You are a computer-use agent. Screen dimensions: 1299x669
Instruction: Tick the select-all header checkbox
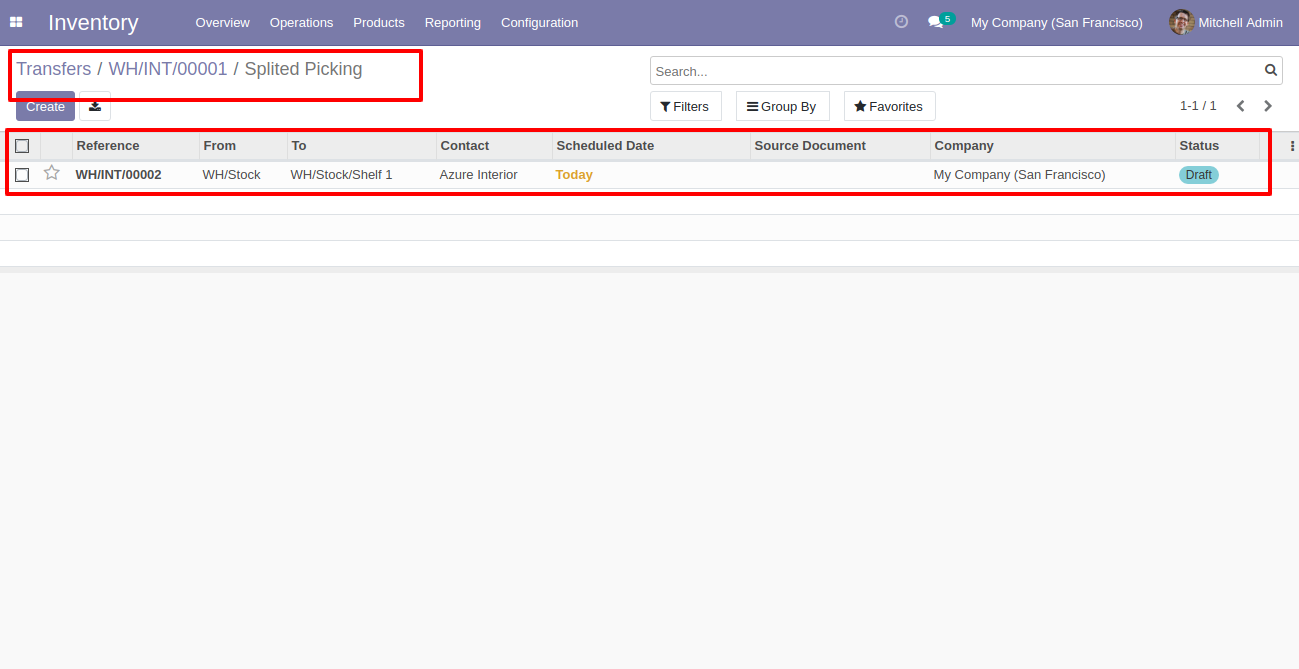coord(22,146)
